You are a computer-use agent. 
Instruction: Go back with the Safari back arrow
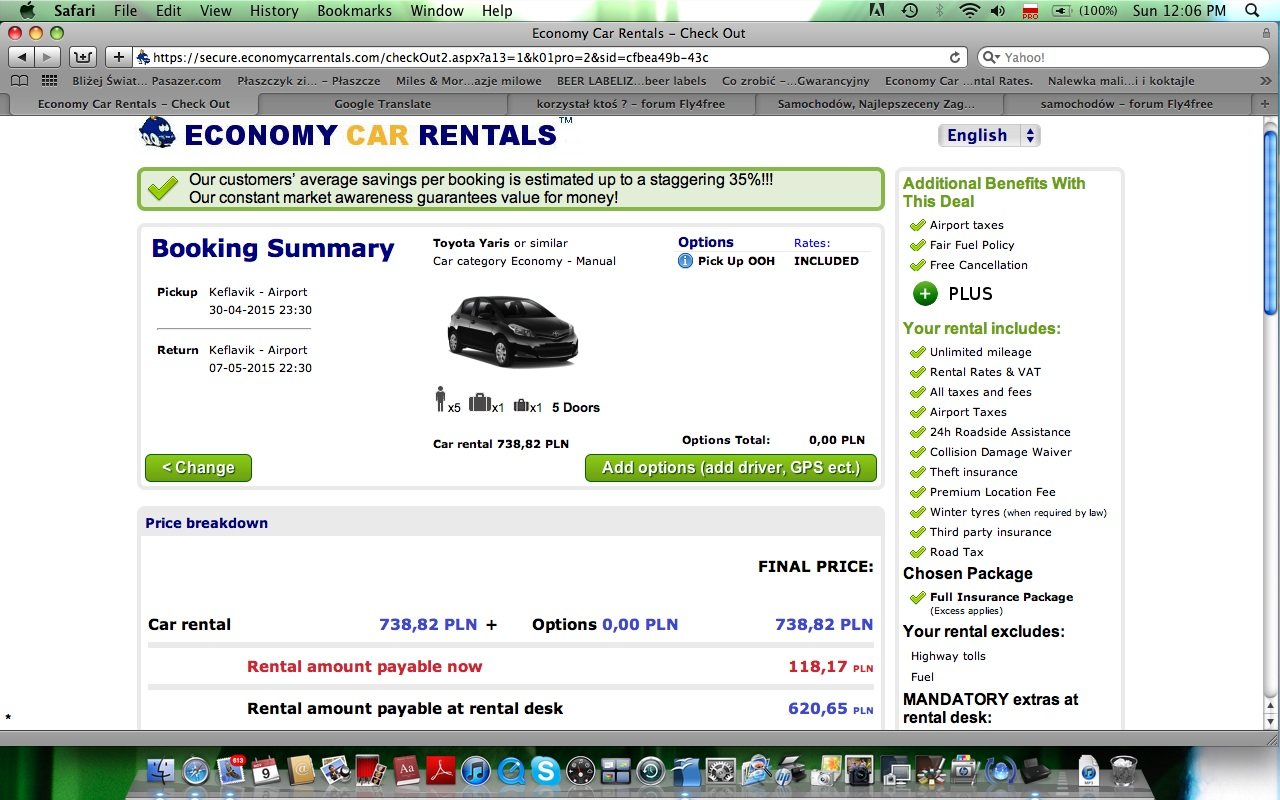click(21, 57)
